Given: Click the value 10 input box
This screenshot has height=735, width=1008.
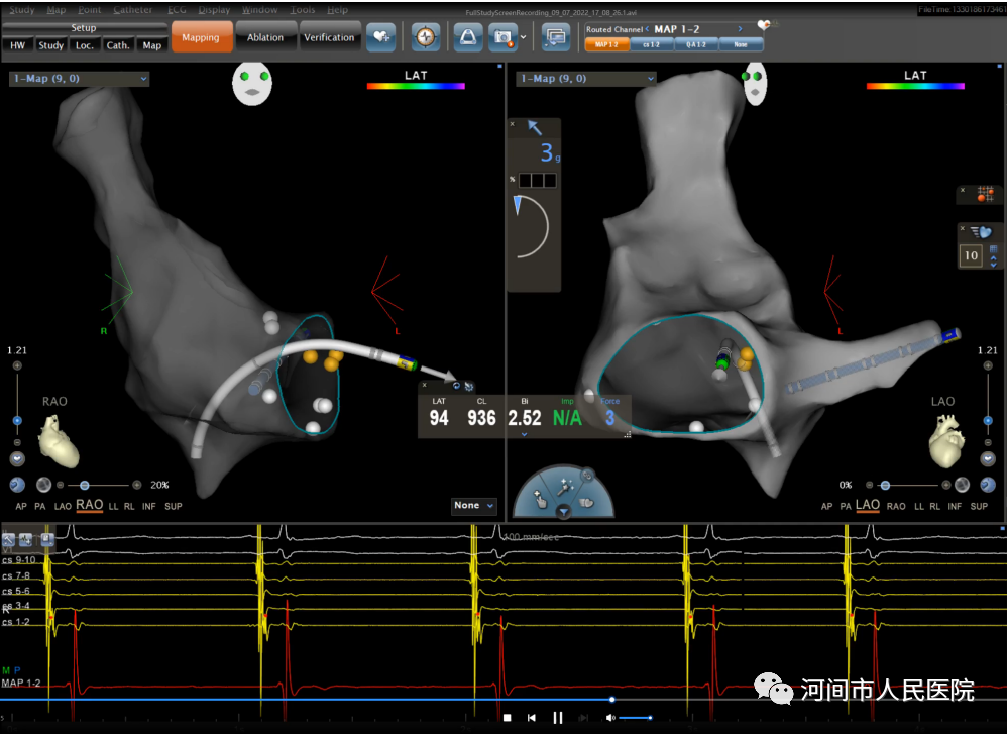Looking at the screenshot, I should click(970, 256).
